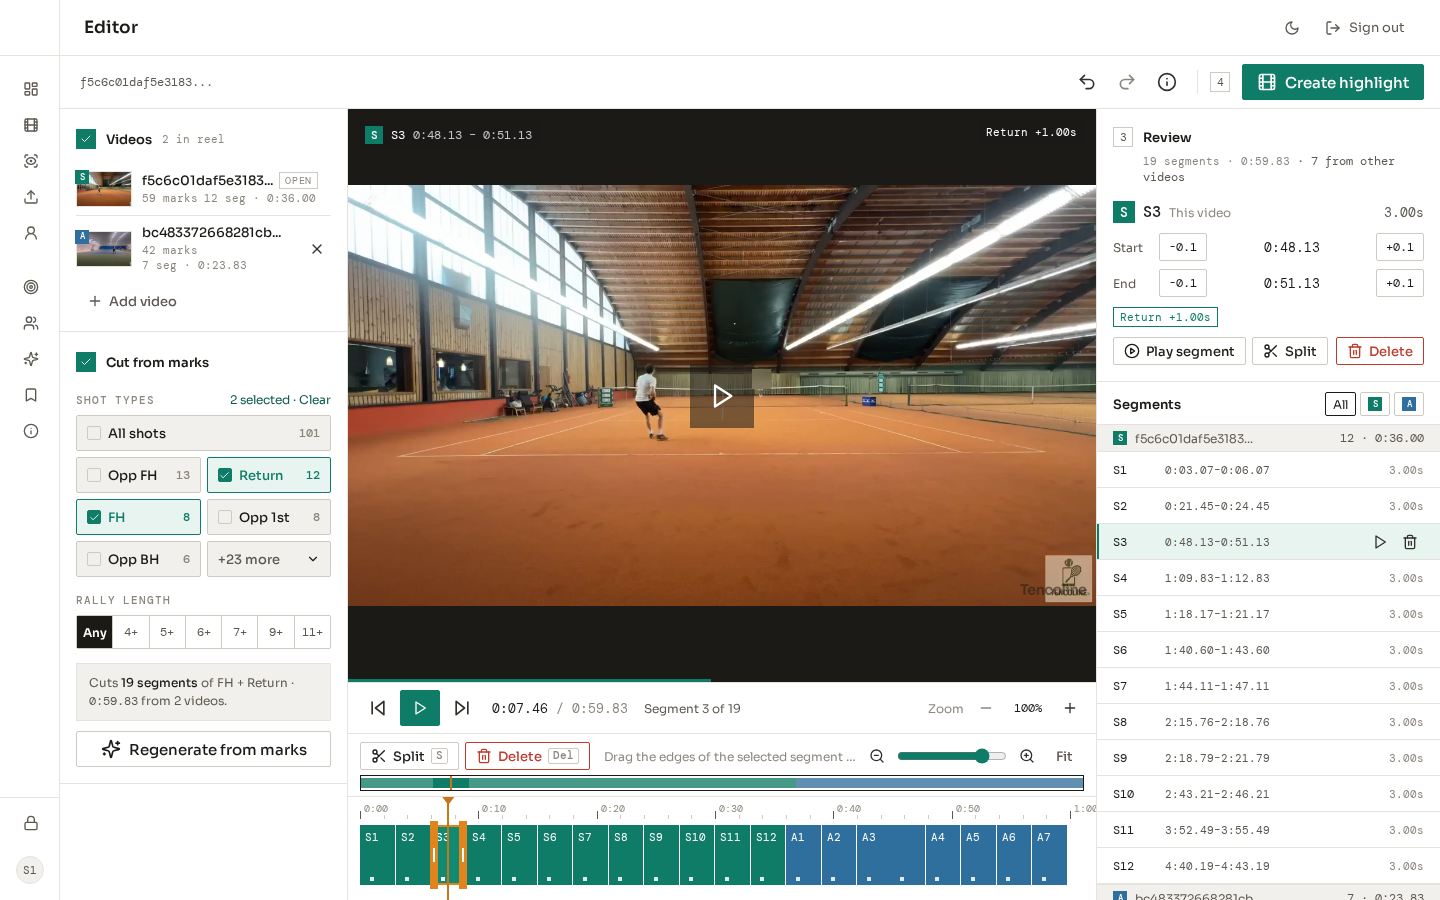Click the green play button below the video
The height and width of the screenshot is (900, 1440).
(x=420, y=708)
